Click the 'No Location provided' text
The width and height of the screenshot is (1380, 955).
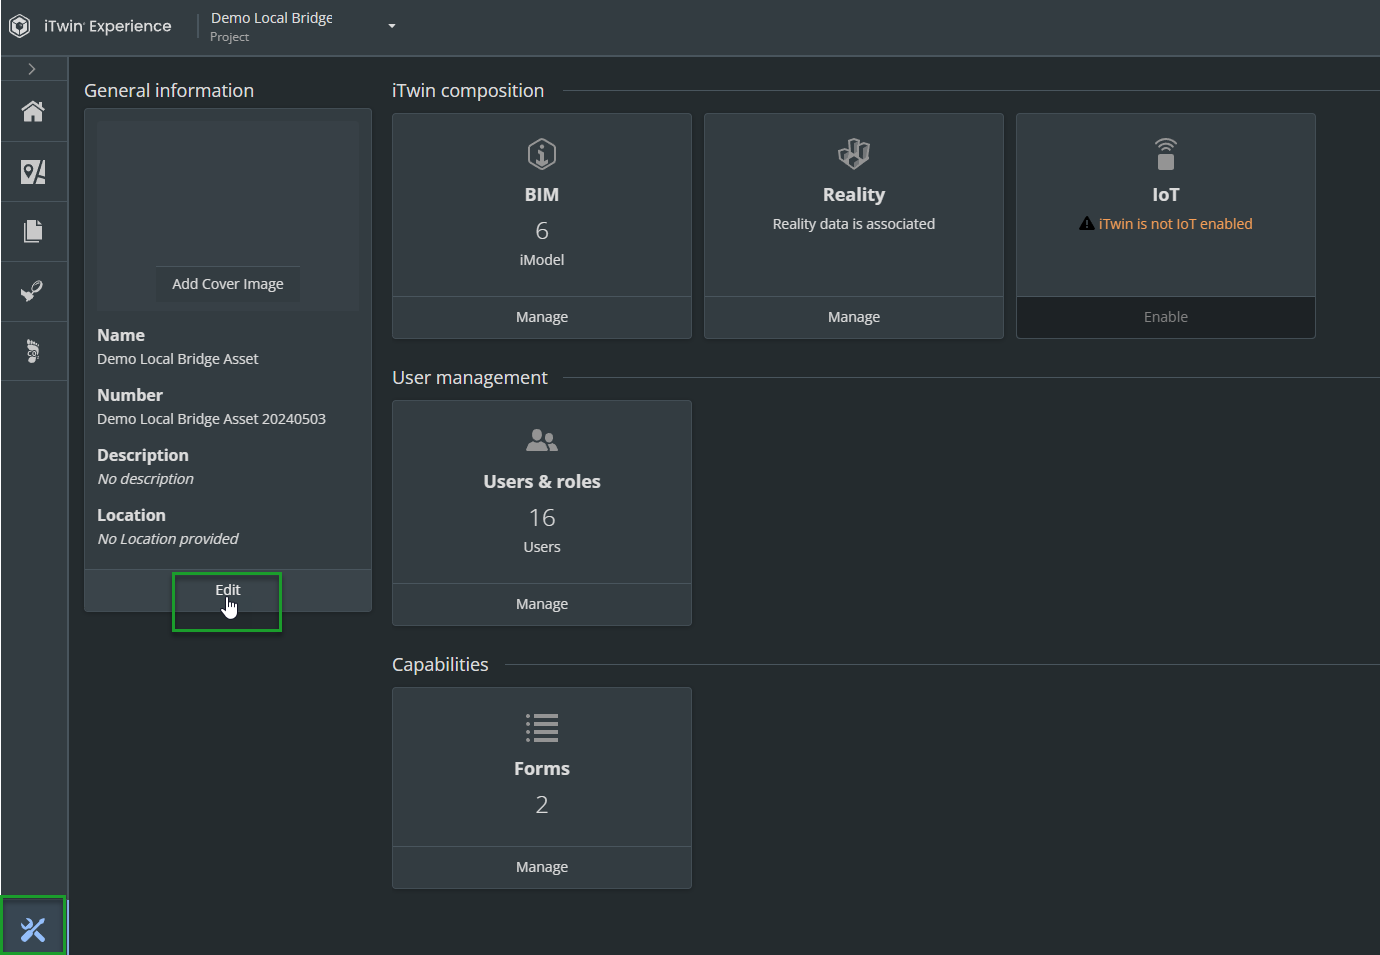[168, 539]
